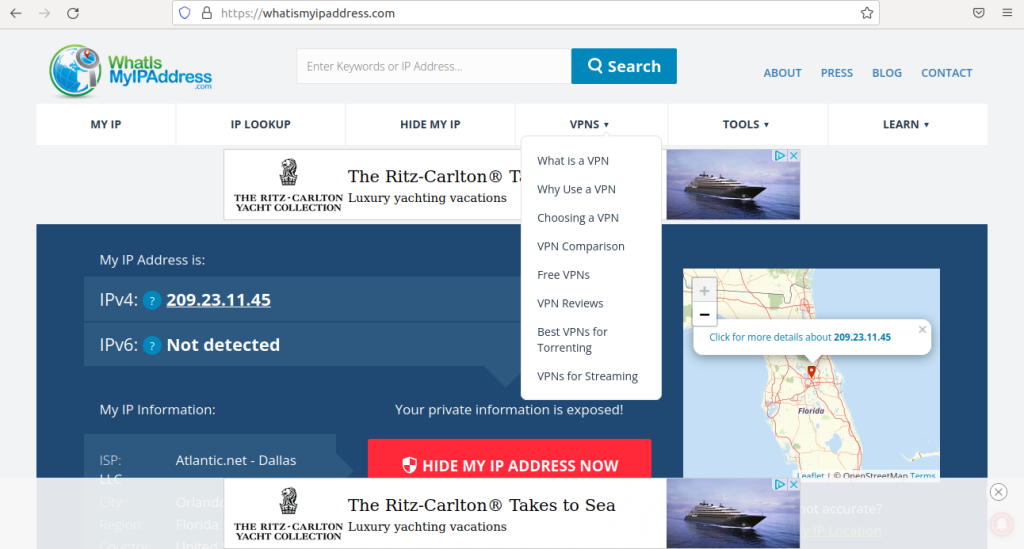Click the red notification bell icon
1024x549 pixels.
(x=1001, y=523)
